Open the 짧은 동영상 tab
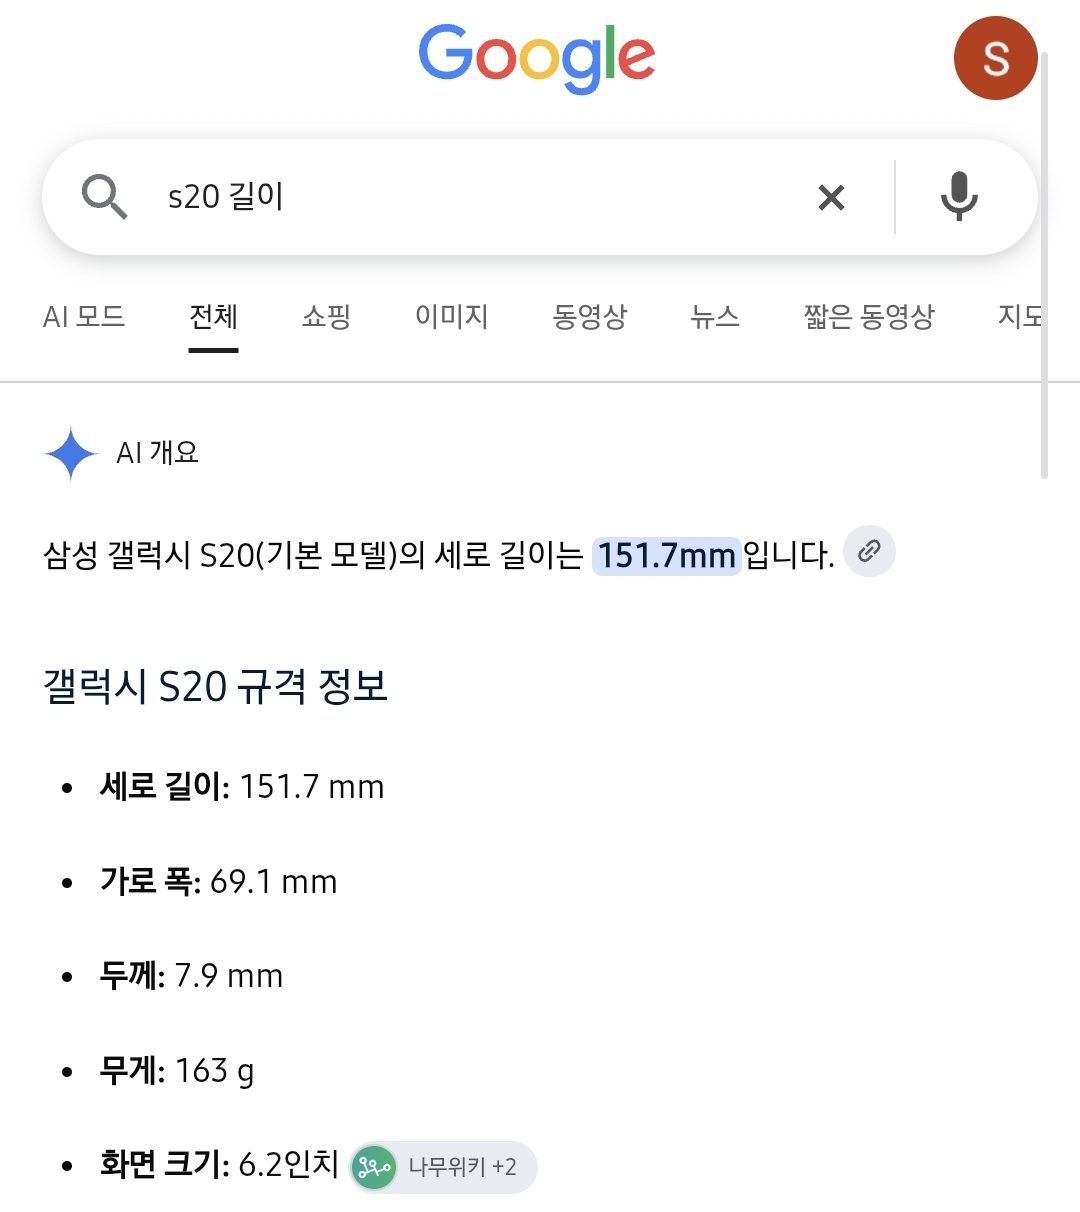 pyautogui.click(x=869, y=317)
